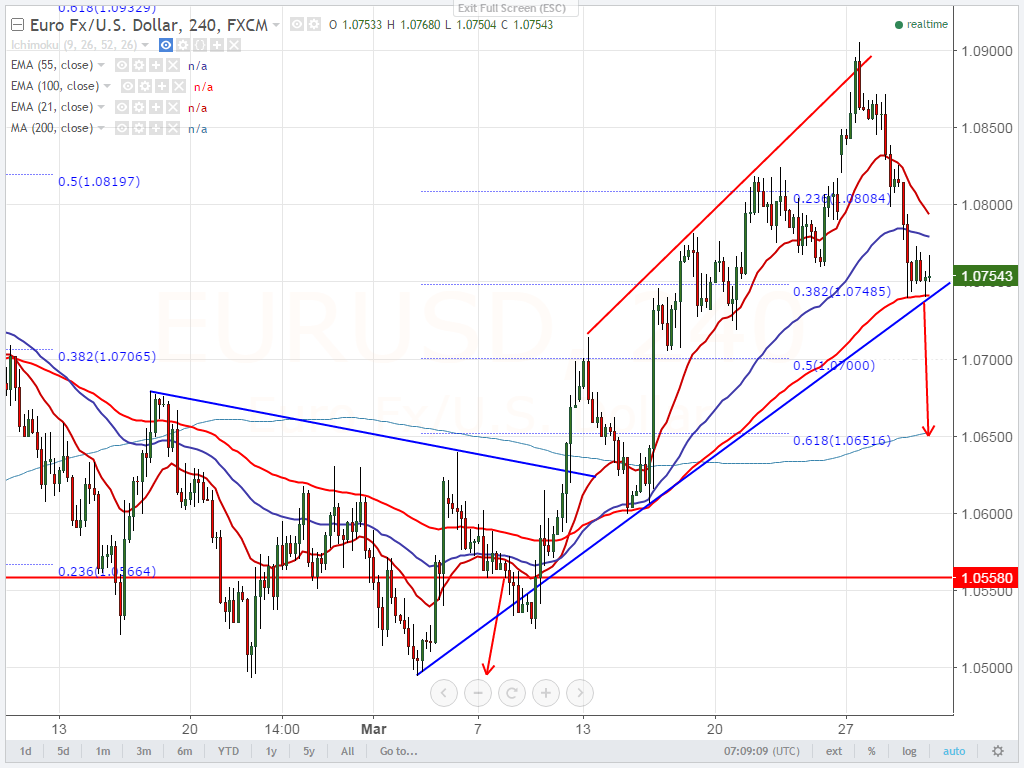Expand the EMA (100, close) dropdown arrow
The width and height of the screenshot is (1024, 768).
tap(107, 86)
